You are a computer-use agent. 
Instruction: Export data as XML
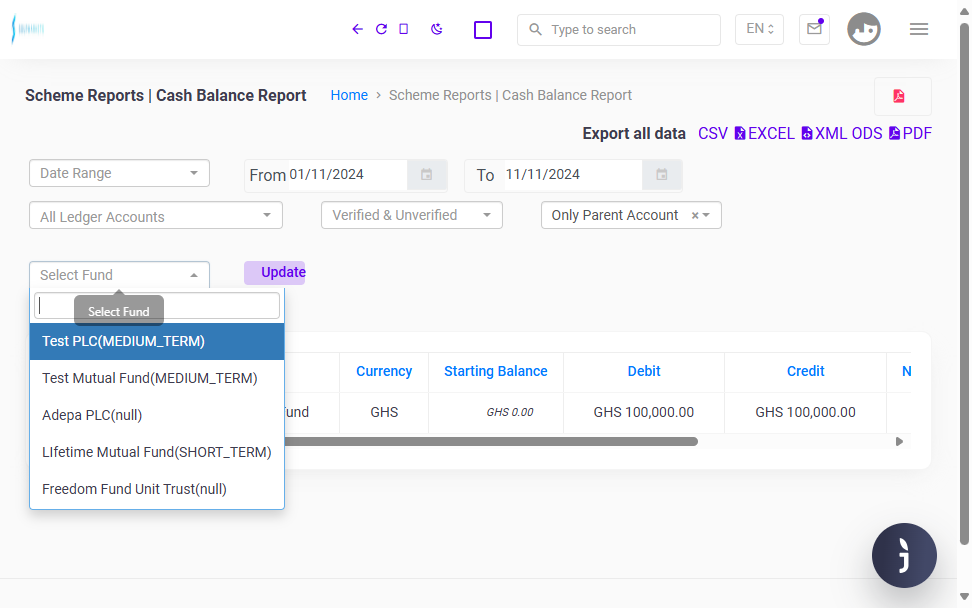(x=823, y=134)
